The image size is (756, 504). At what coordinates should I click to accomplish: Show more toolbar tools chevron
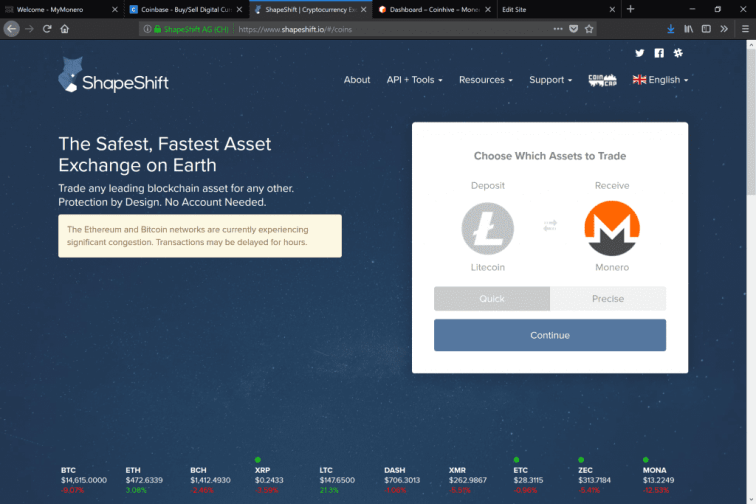click(724, 29)
